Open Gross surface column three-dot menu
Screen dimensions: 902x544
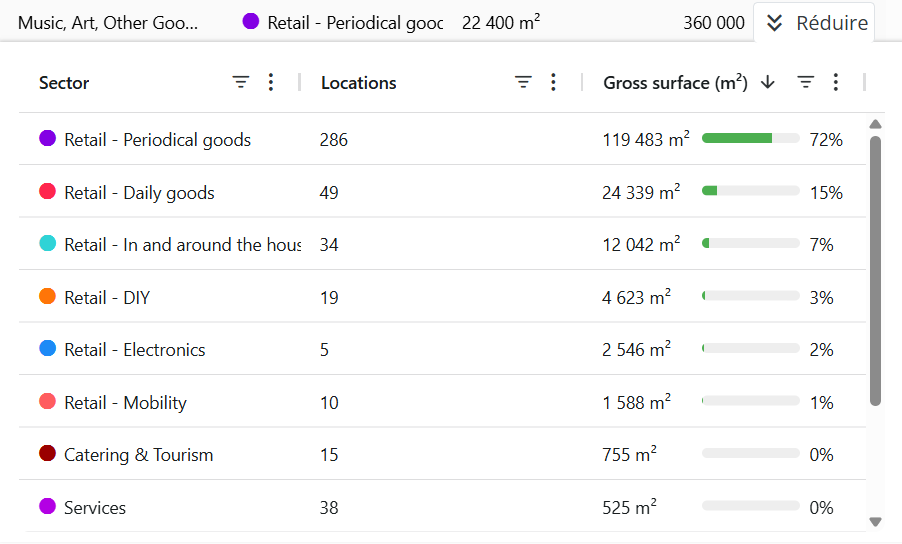click(x=836, y=83)
